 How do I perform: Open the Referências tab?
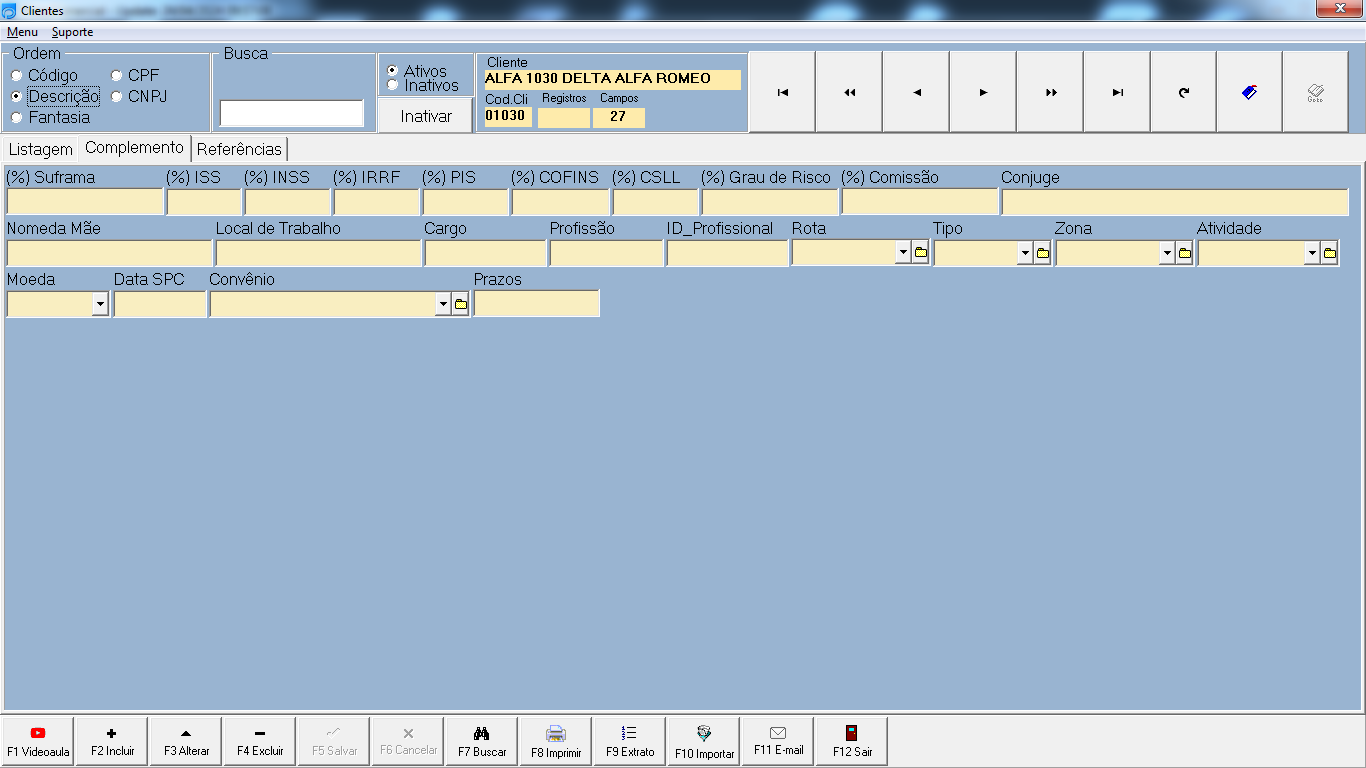[239, 150]
